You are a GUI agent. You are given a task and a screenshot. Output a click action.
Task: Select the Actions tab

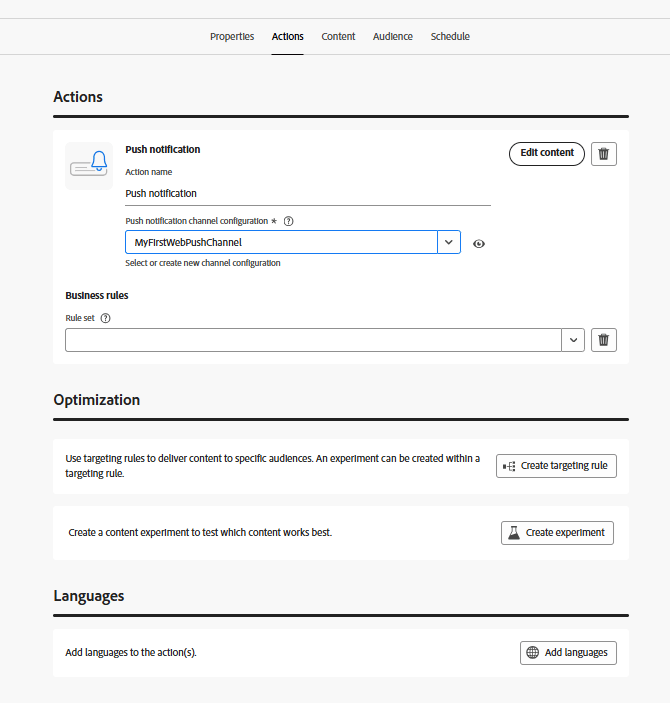coord(288,37)
